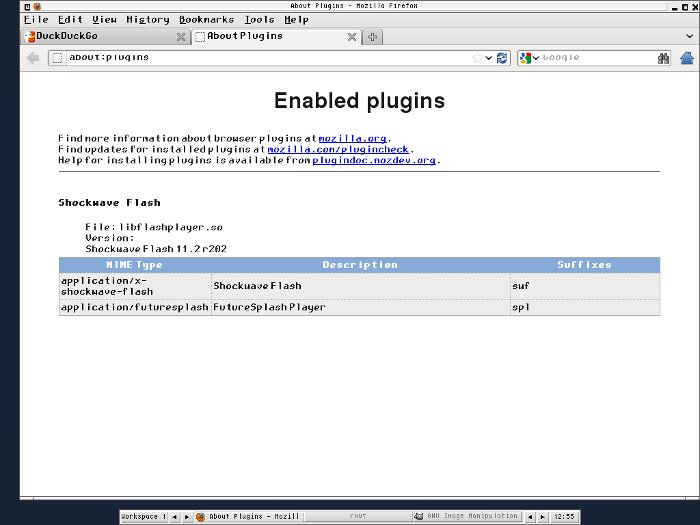700x525 pixels.
Task: Click the left arrow beside the taskbar clock
Action: click(530, 517)
